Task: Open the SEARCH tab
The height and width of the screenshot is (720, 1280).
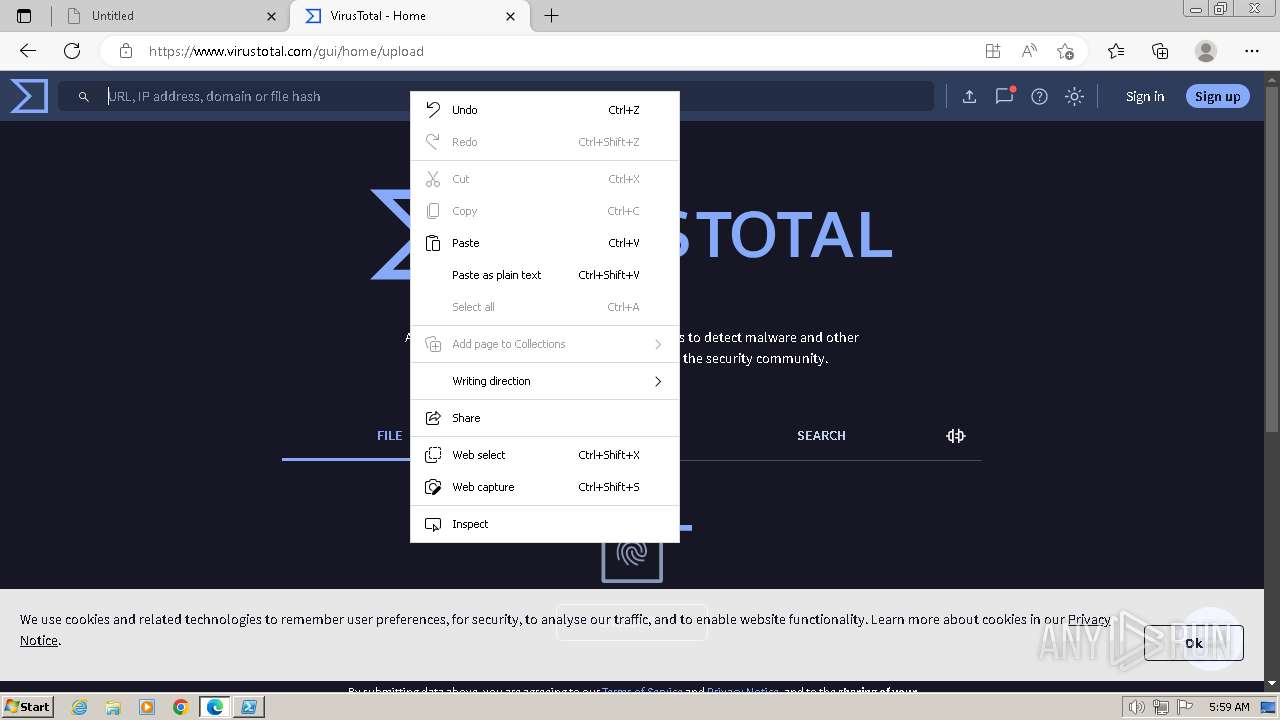Action: point(821,436)
